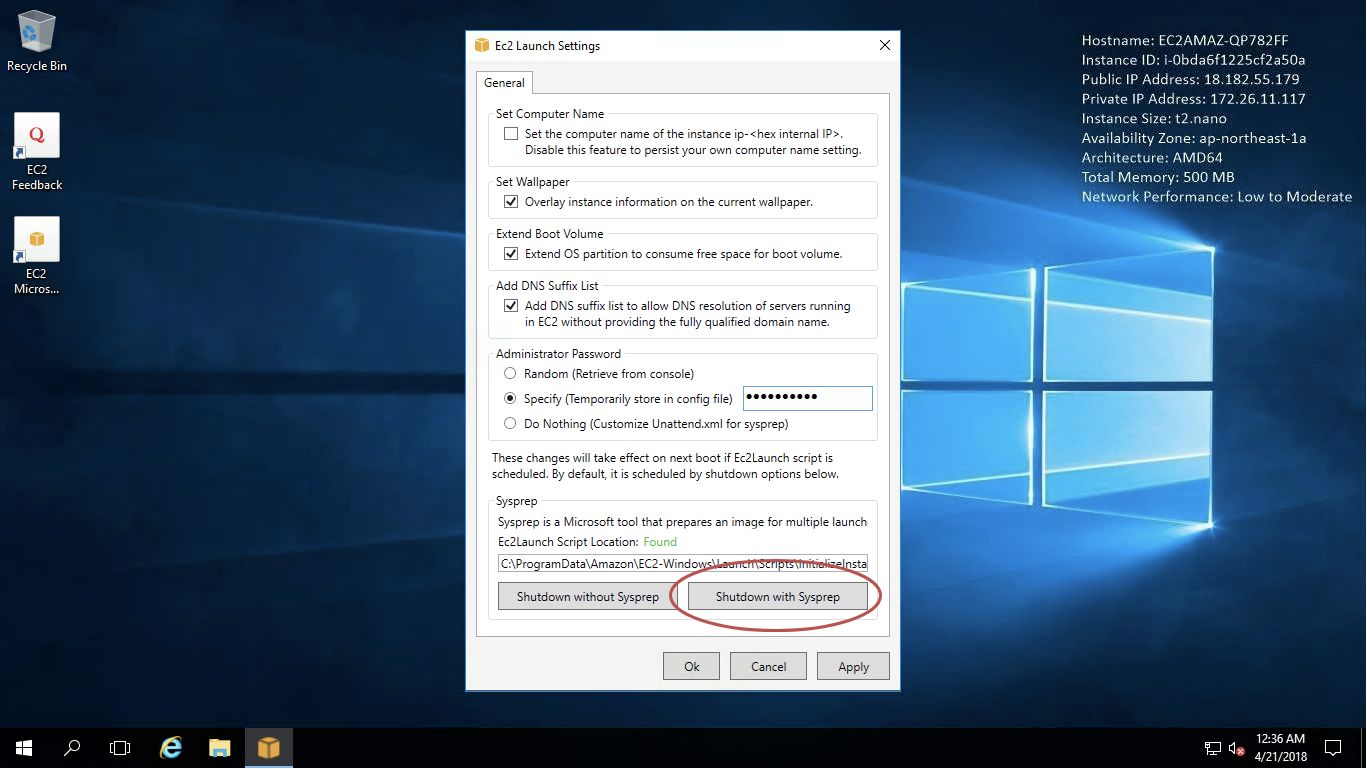Viewport: 1367px width, 769px height.
Task: Select Specify (Temporarily store in config file)
Action: coord(510,398)
